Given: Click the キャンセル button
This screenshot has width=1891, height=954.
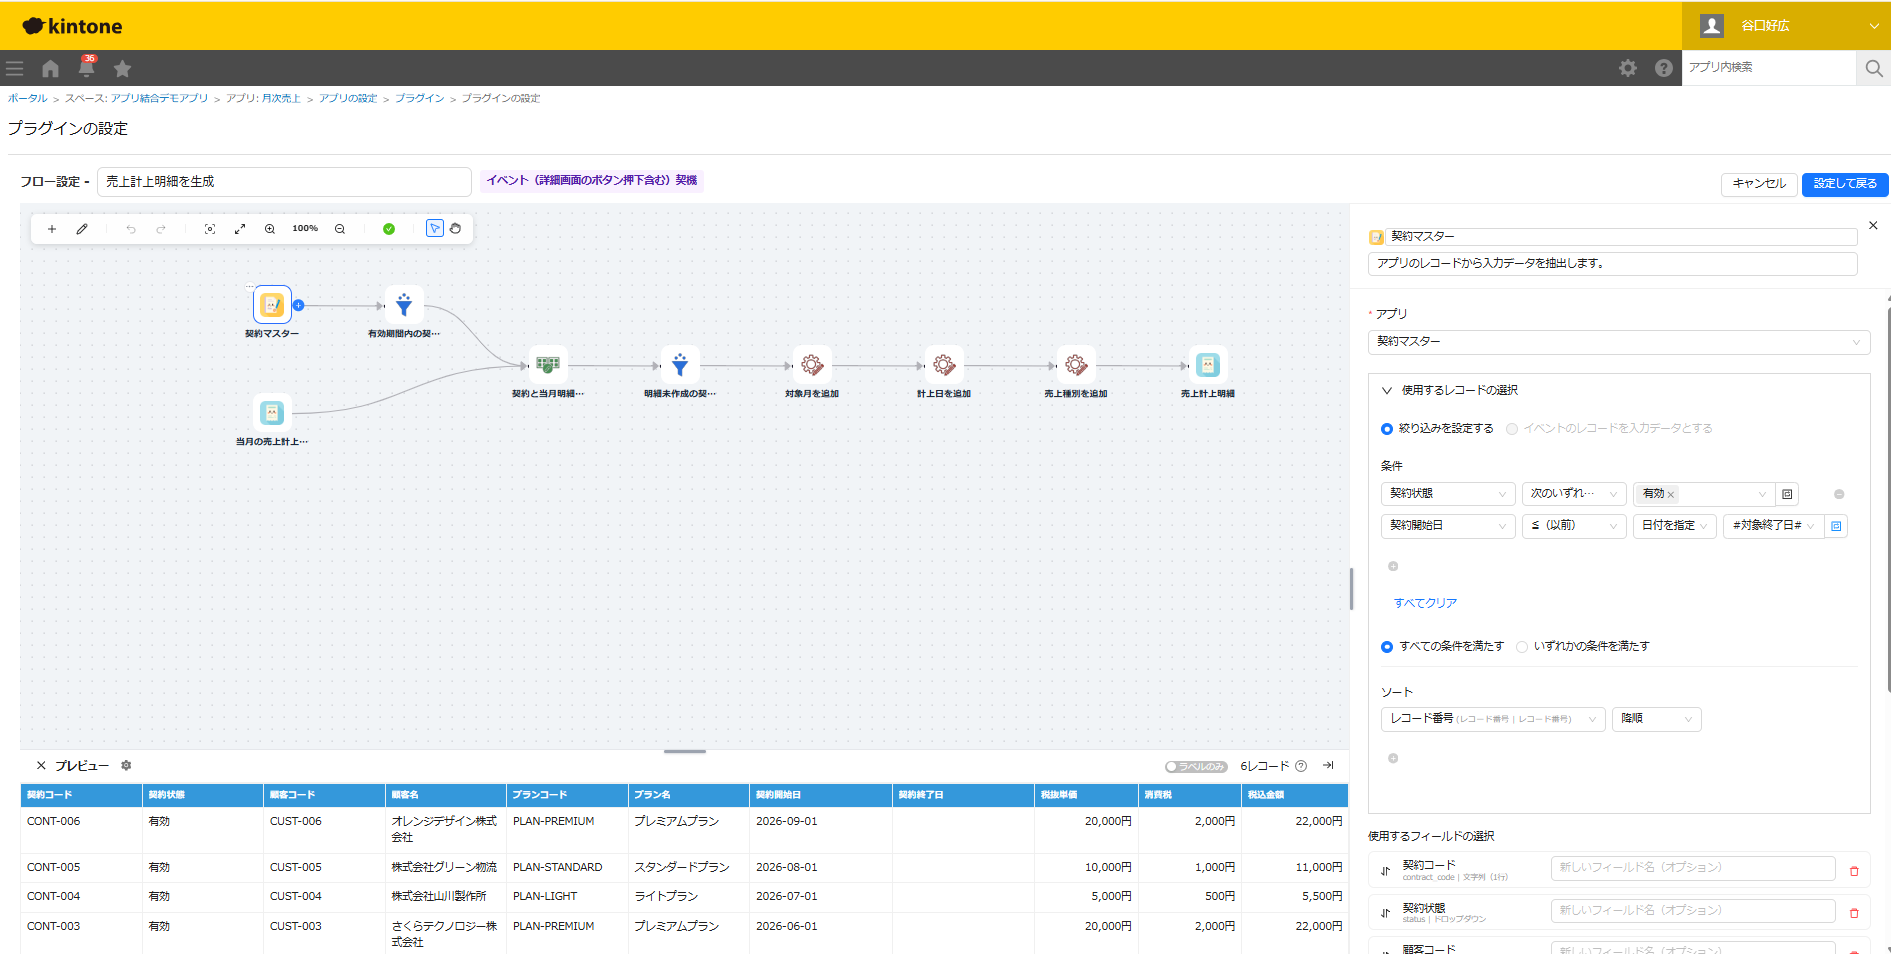Looking at the screenshot, I should coord(1759,184).
